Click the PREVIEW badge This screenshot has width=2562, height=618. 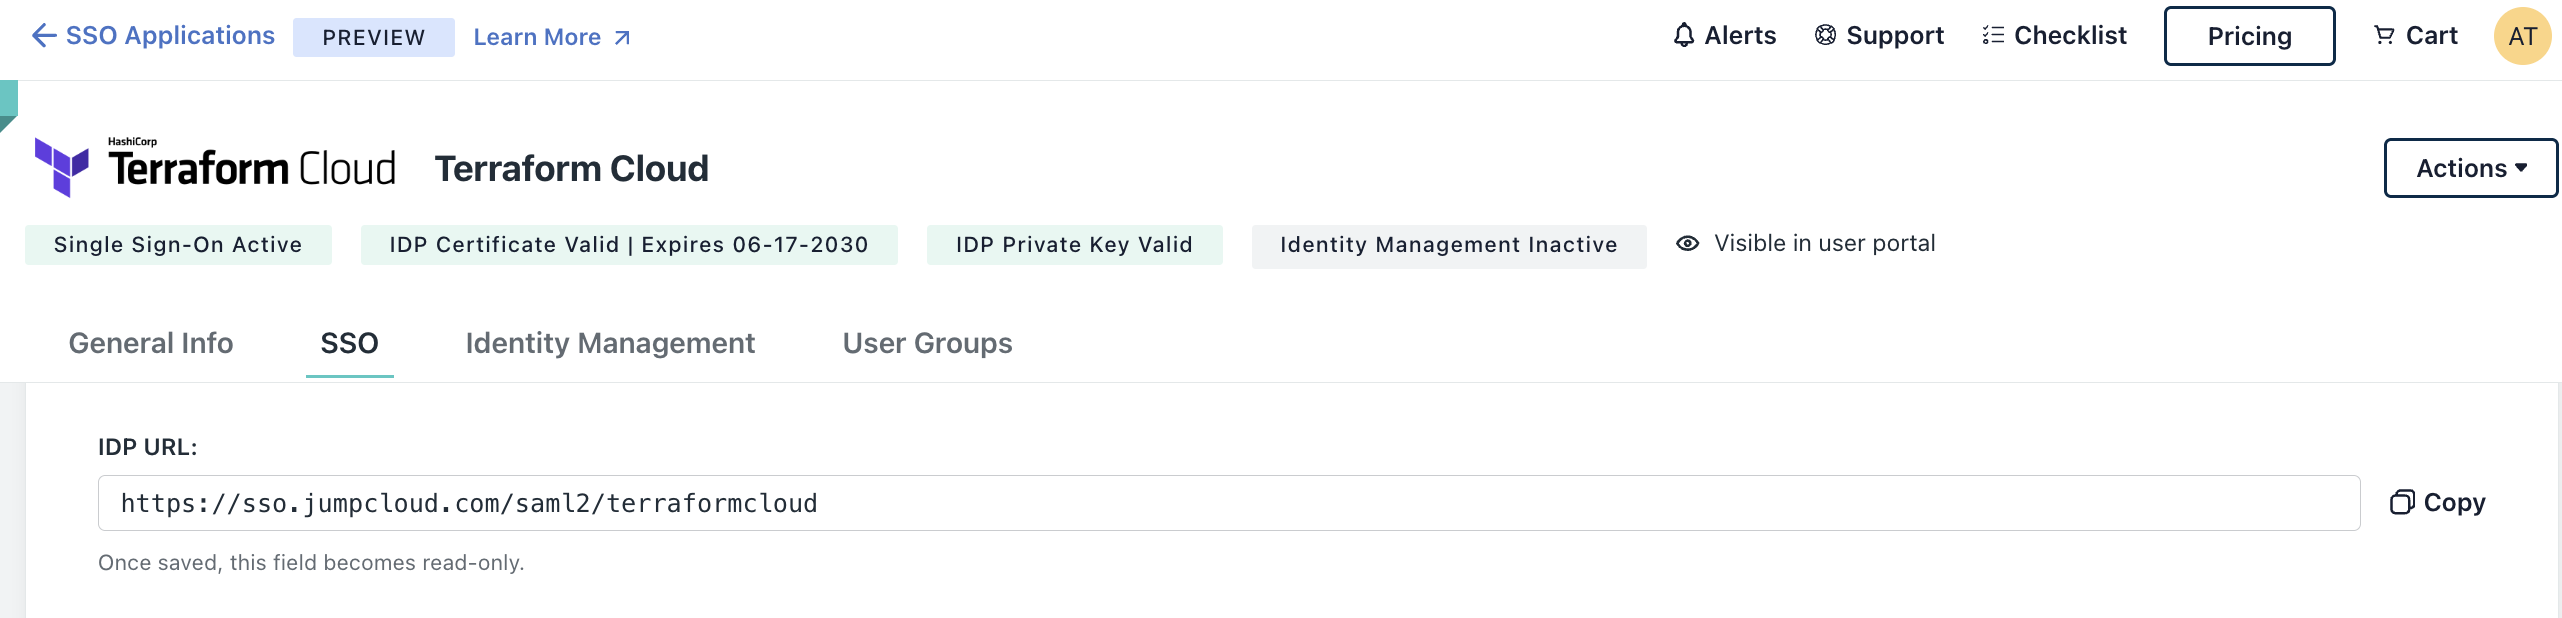tap(373, 37)
